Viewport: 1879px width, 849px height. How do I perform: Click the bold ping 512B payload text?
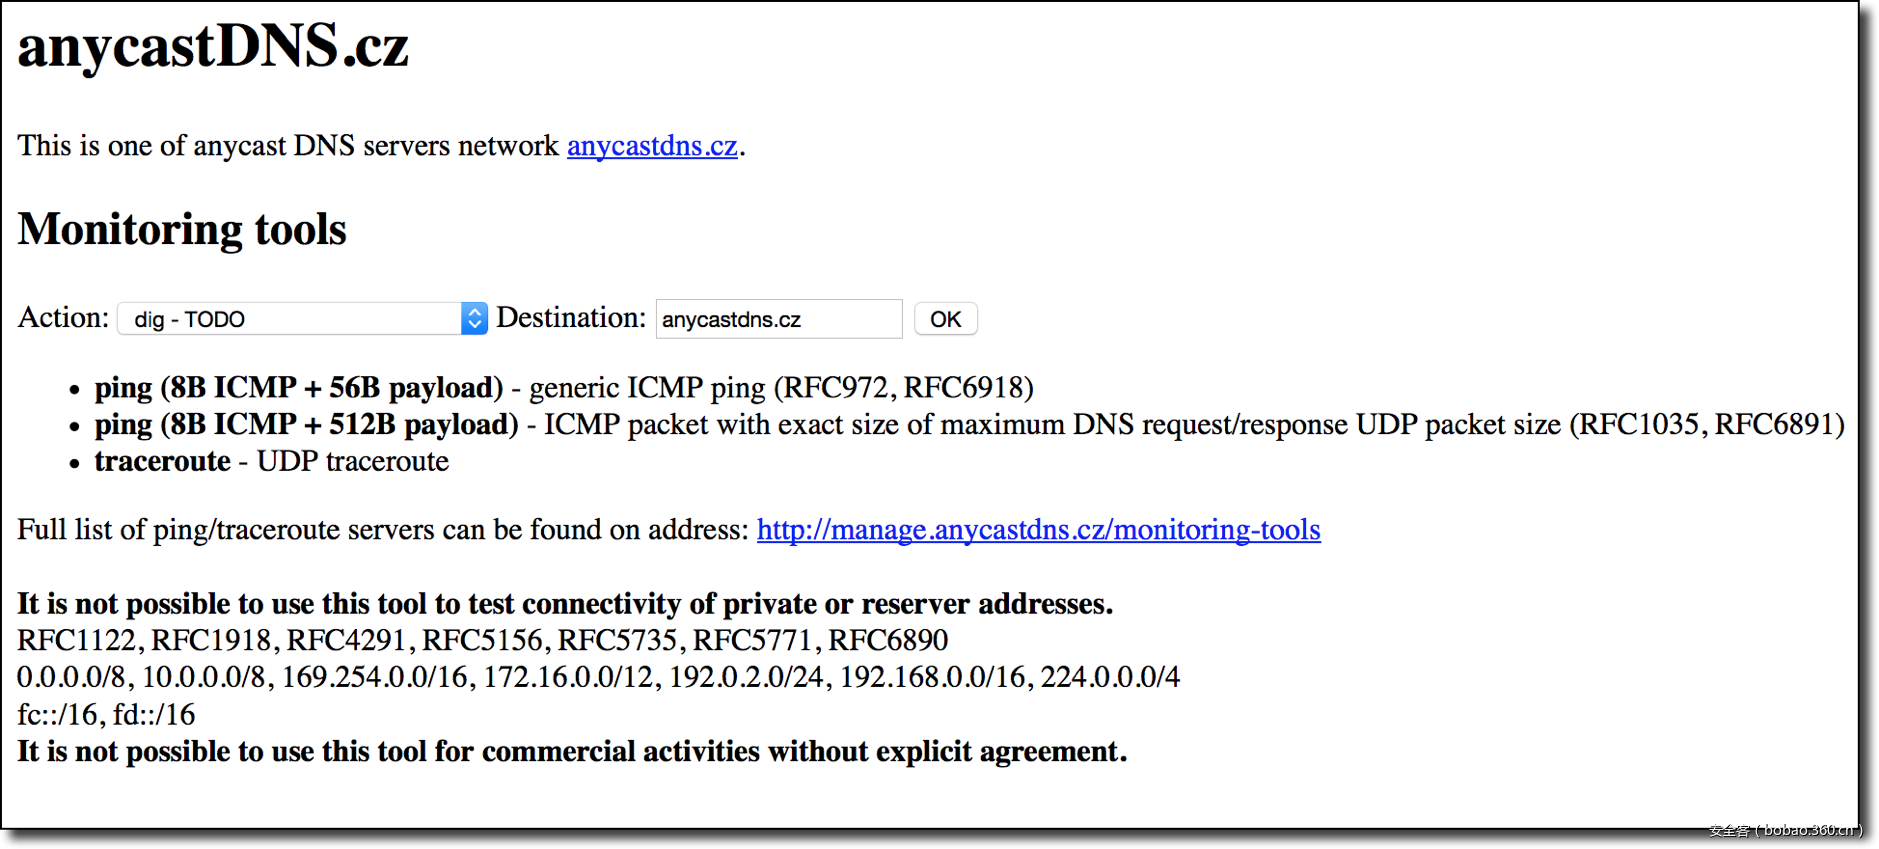(306, 425)
